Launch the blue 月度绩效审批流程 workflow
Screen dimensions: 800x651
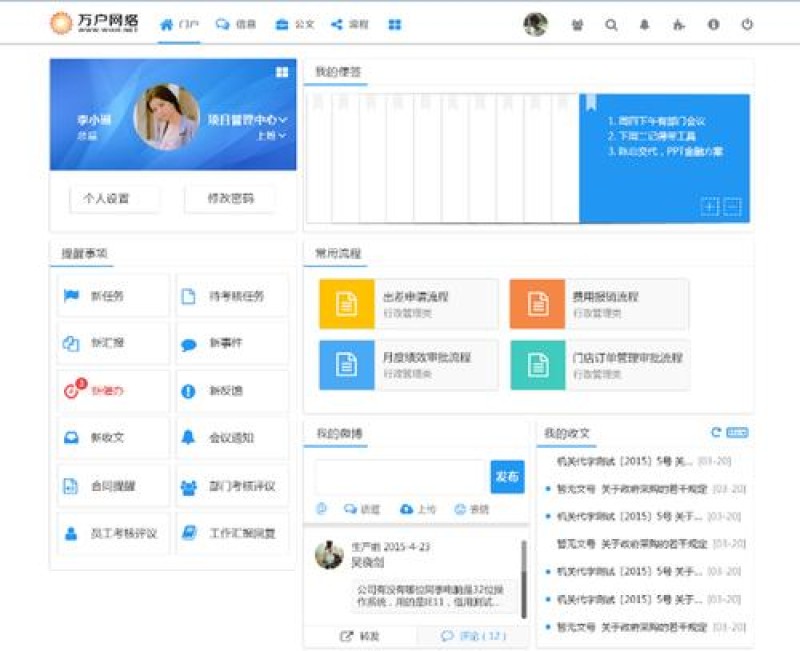coord(409,365)
